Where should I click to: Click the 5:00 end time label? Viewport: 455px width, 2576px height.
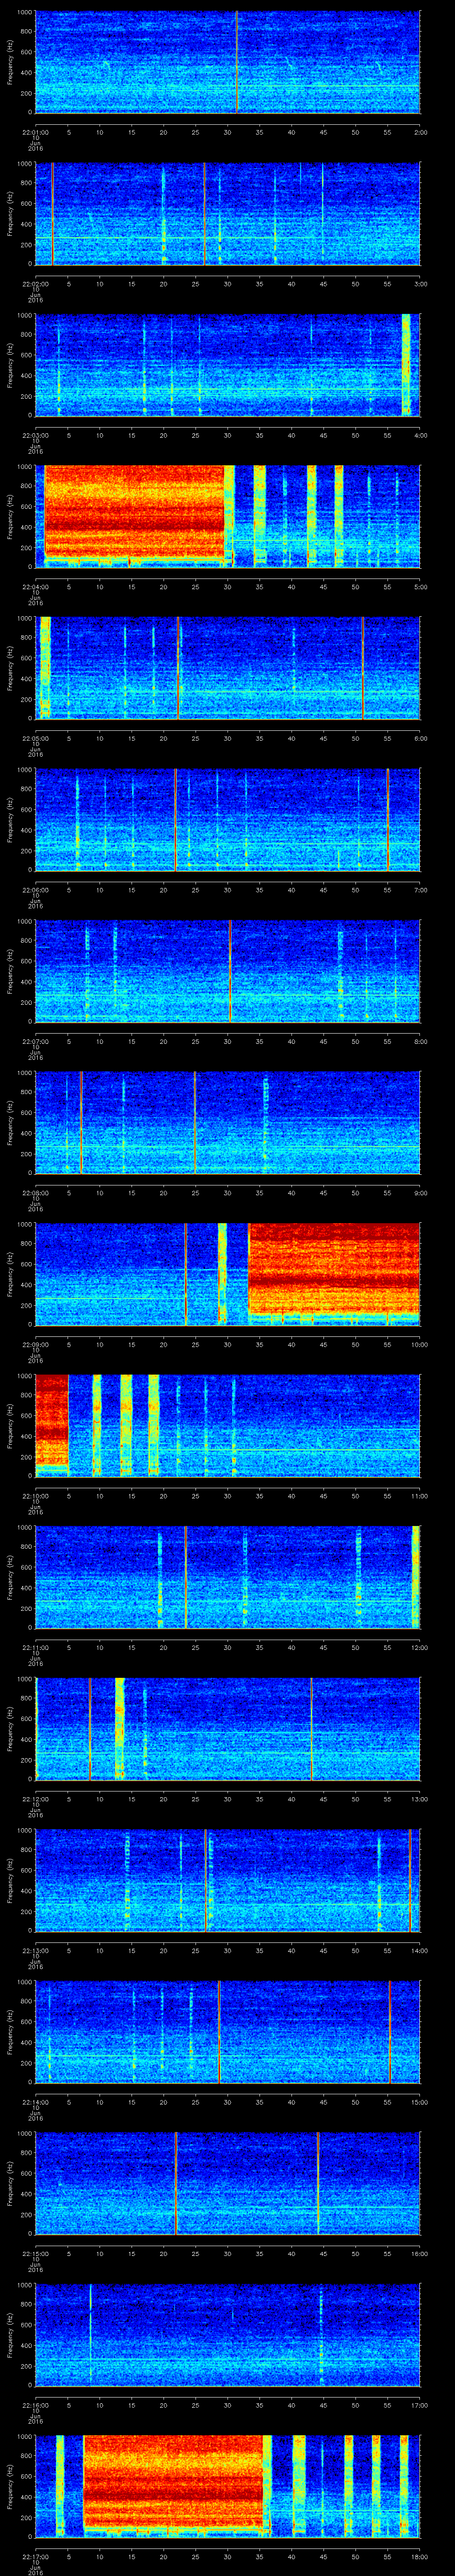(420, 587)
